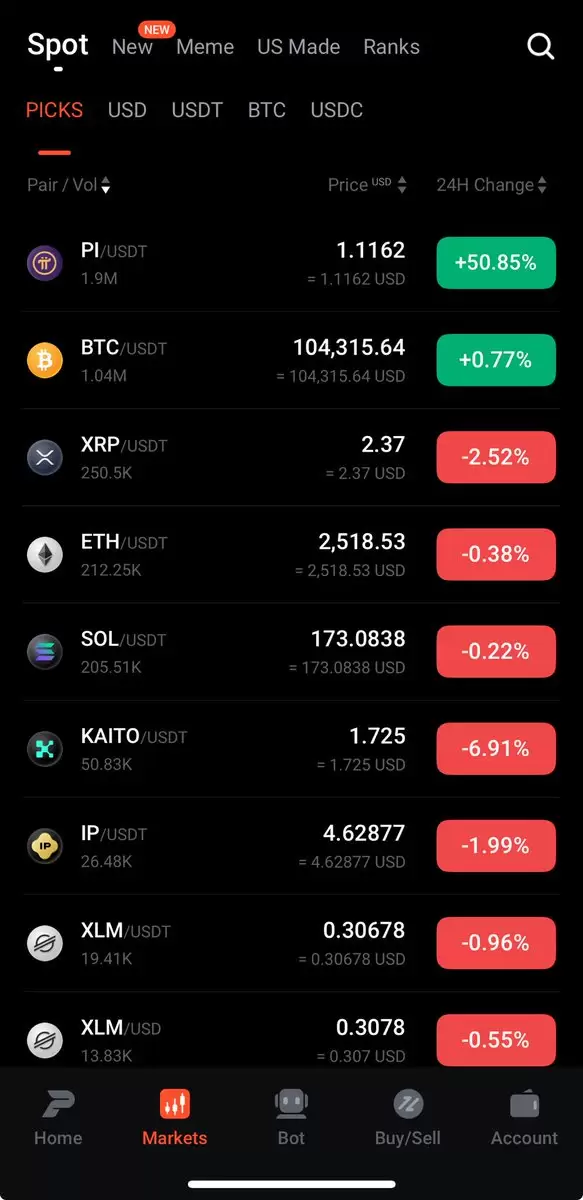
Task: Open the Account wallet icon
Action: (524, 1104)
